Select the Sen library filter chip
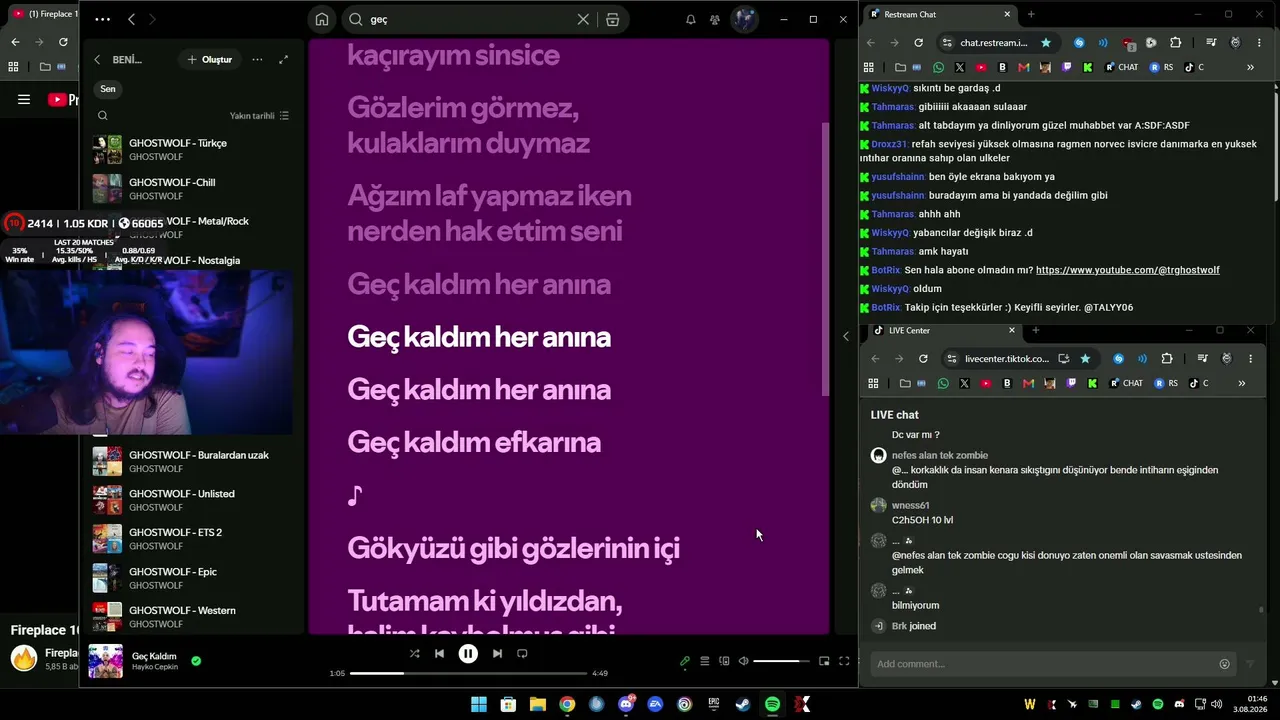This screenshot has height=720, width=1280. pos(108,89)
